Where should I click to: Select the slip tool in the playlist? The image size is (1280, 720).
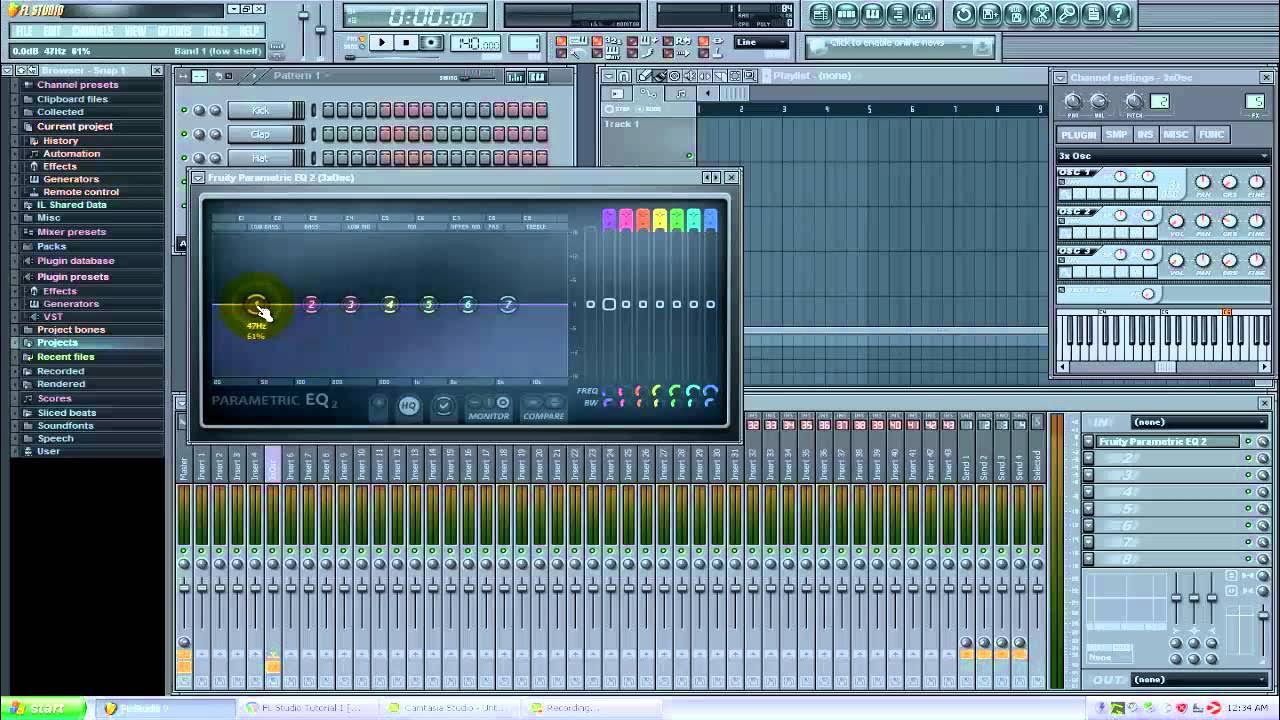coord(705,76)
